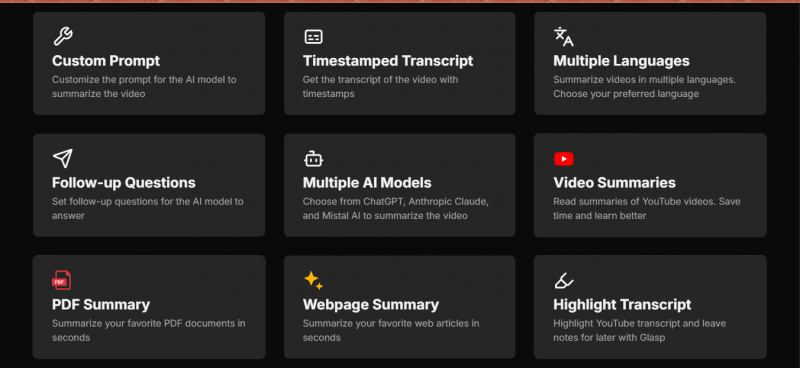Click 'Summarize your favorite web articles' text
Viewport: 800px width, 368px height.
tap(391, 330)
